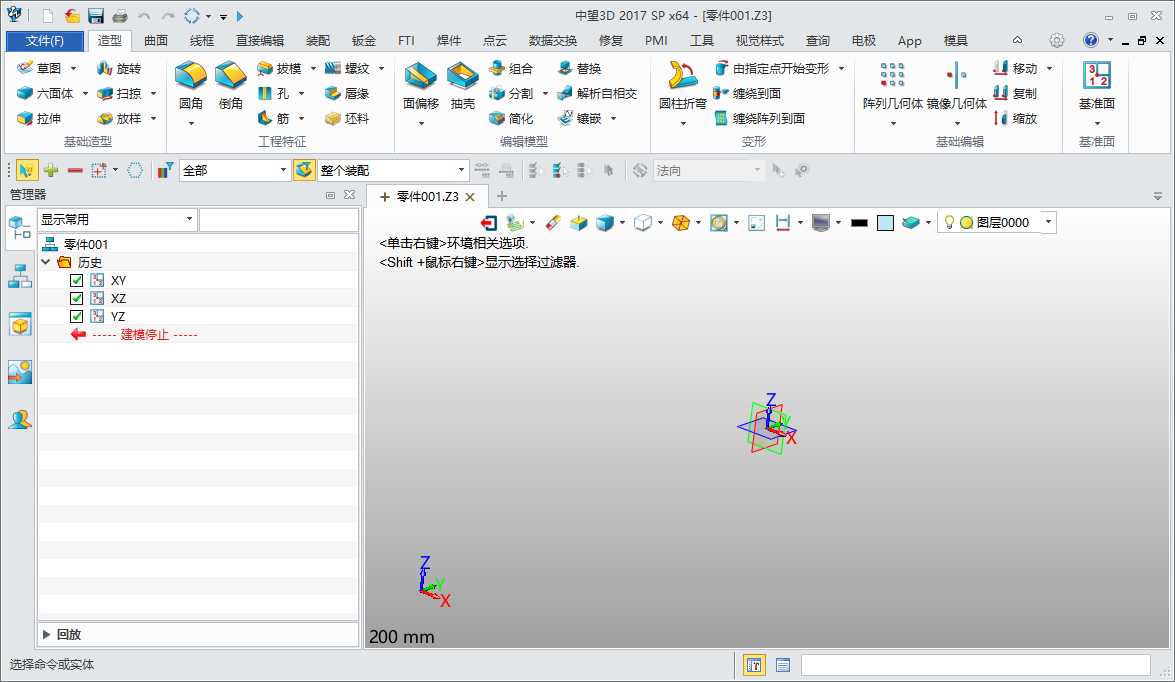Viewport: 1175px width, 682px height.
Task: Select the 六面体 block tool
Action: point(45,94)
